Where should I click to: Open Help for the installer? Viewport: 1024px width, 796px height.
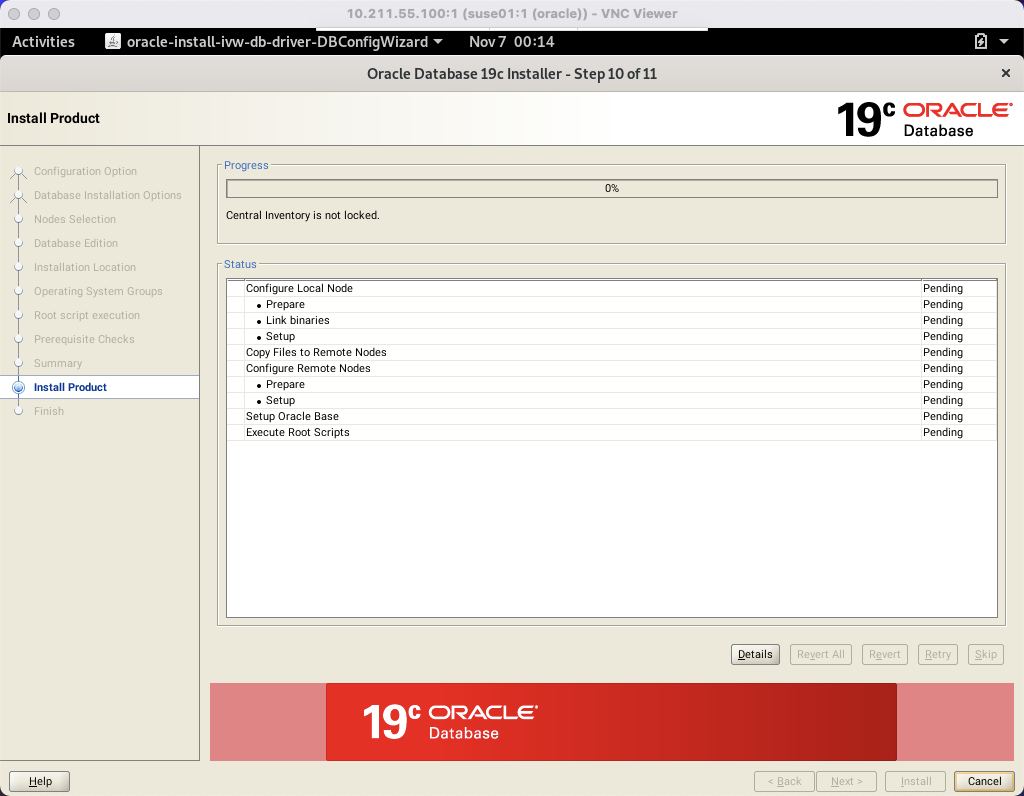40,781
